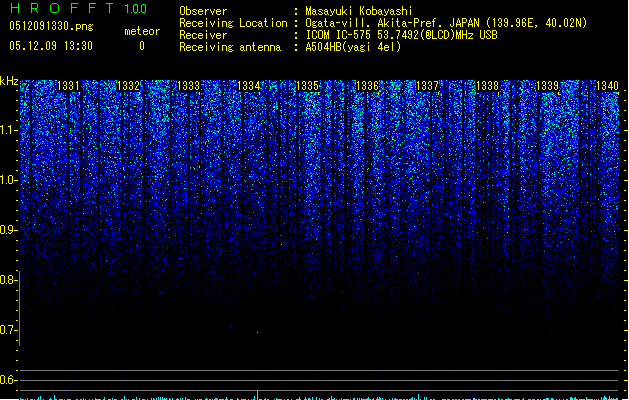Image resolution: width=629 pixels, height=400 pixels.
Task: Click the Receiving antenna label
Action: coord(230,47)
